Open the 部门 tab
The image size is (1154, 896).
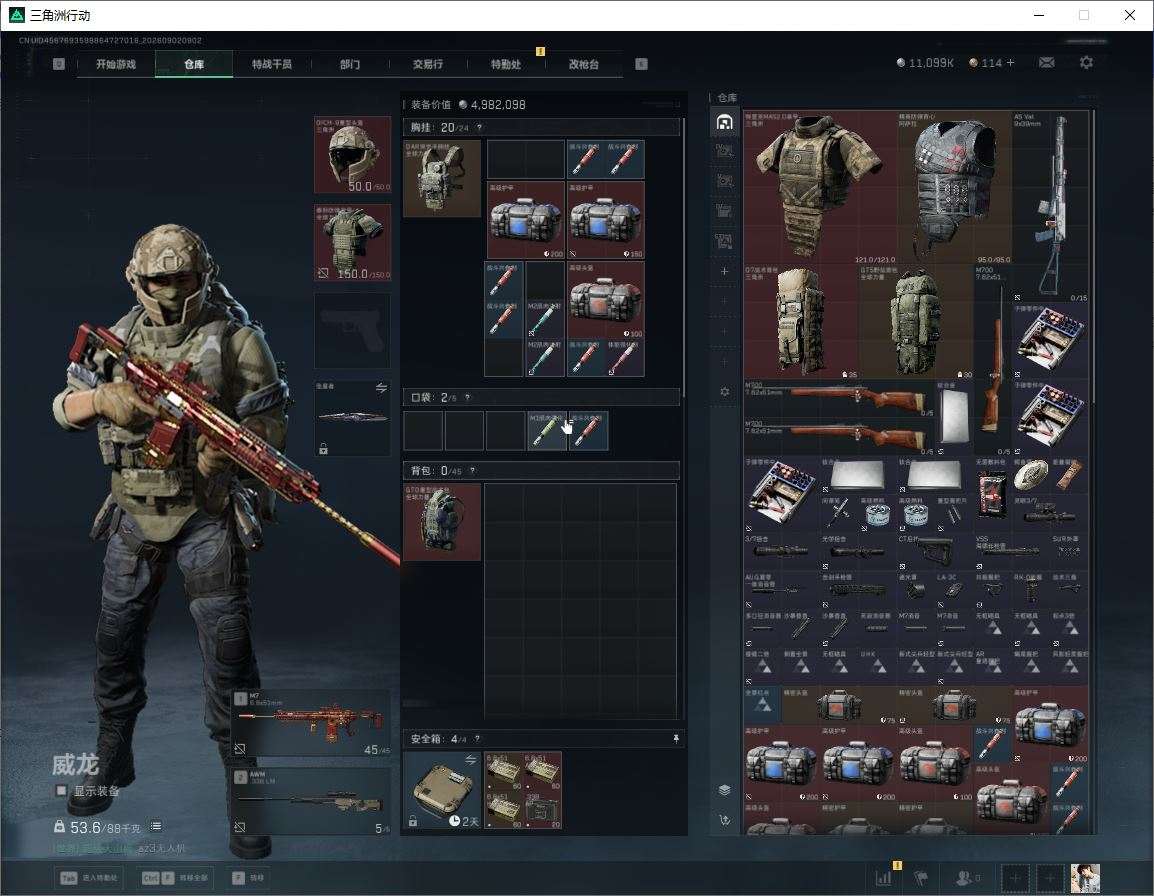pyautogui.click(x=350, y=64)
